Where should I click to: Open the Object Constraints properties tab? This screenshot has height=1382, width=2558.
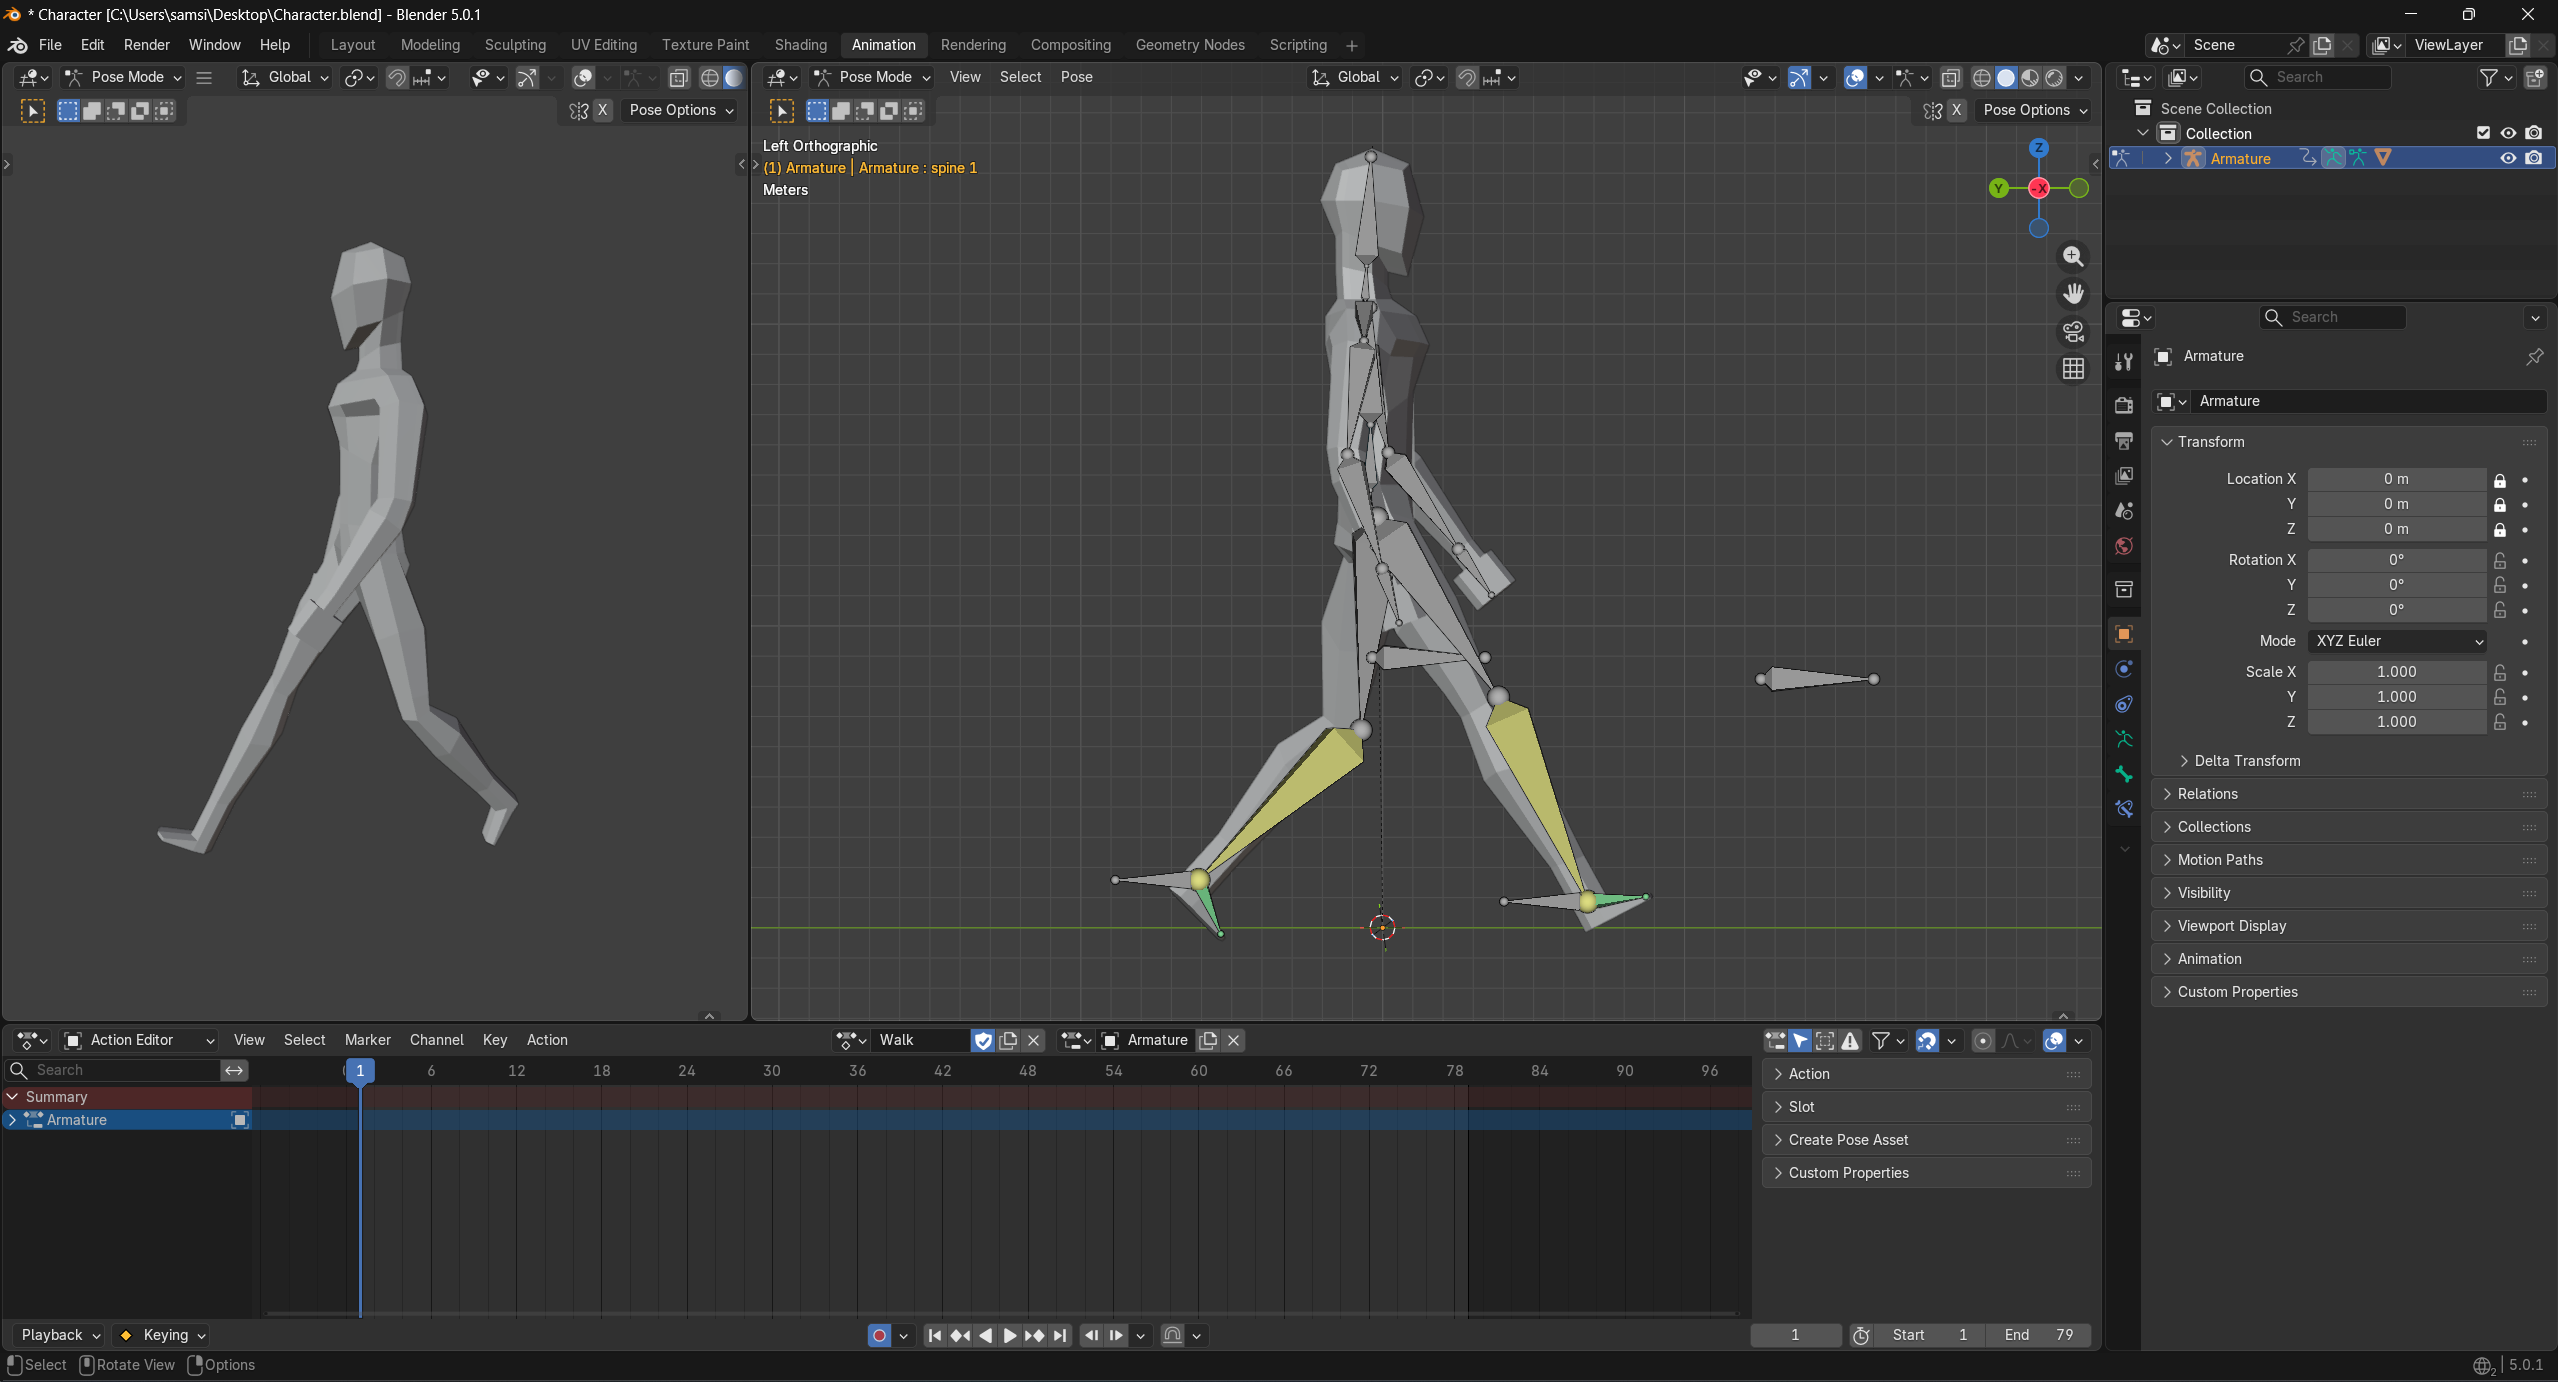[2124, 704]
